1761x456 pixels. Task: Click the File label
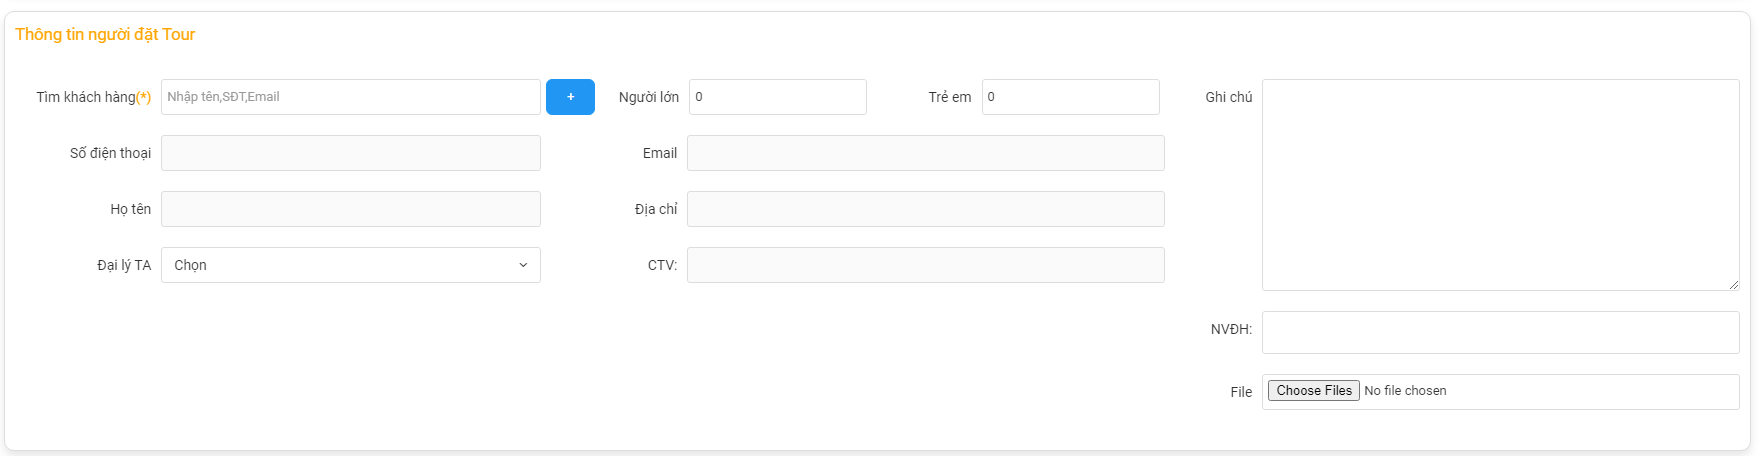[x=1241, y=392]
